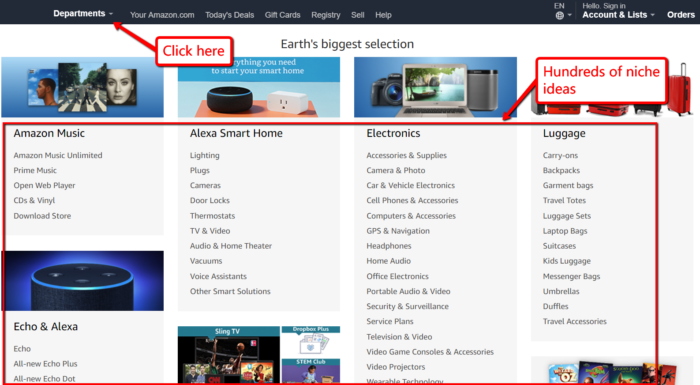Expand the Account & Lists dropdown
This screenshot has height=385, width=700.
click(x=618, y=15)
